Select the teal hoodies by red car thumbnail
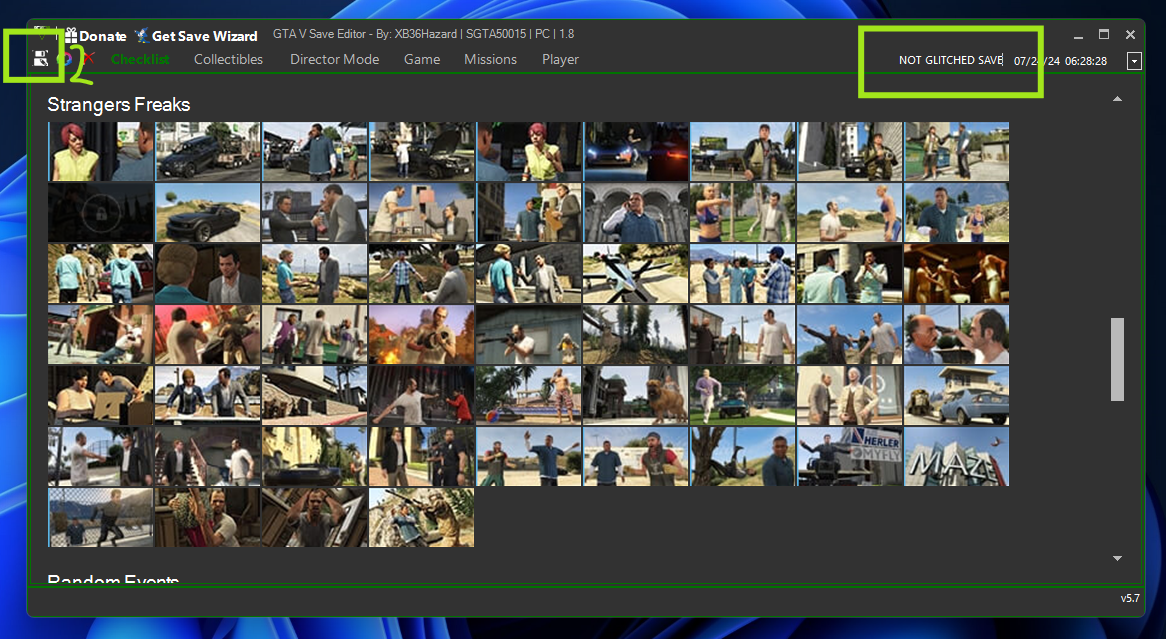Screen dimensions: 1166x639 point(100,274)
